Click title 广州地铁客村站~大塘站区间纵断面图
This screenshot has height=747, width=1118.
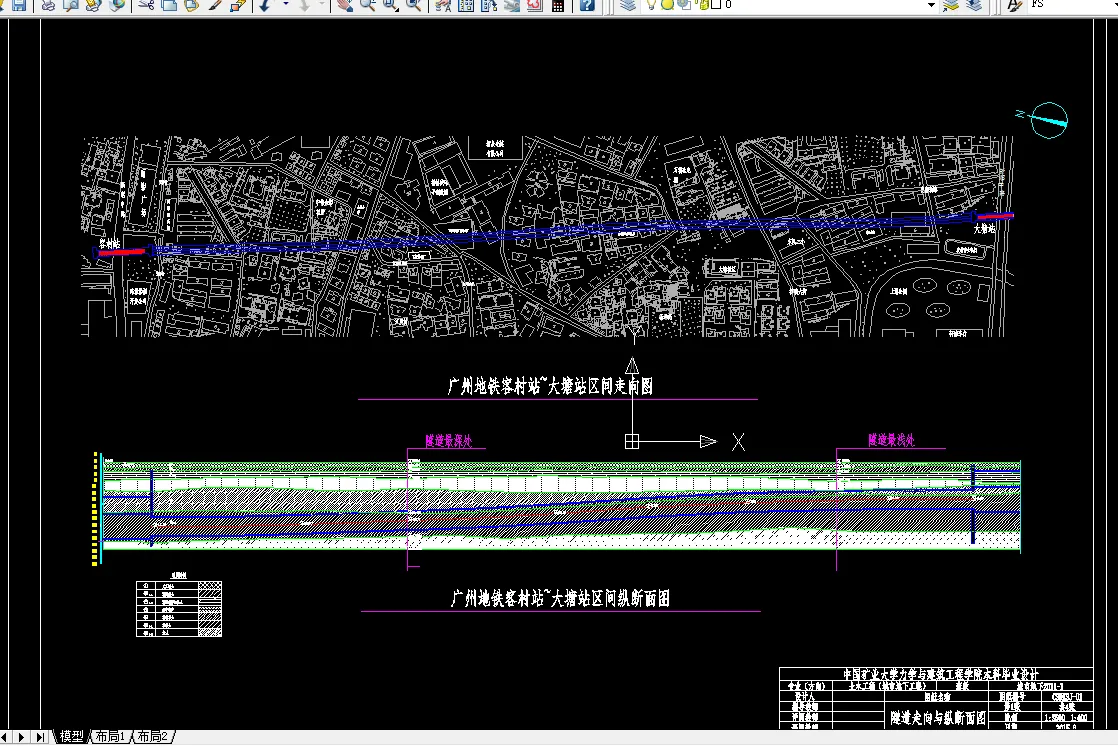tap(560, 598)
